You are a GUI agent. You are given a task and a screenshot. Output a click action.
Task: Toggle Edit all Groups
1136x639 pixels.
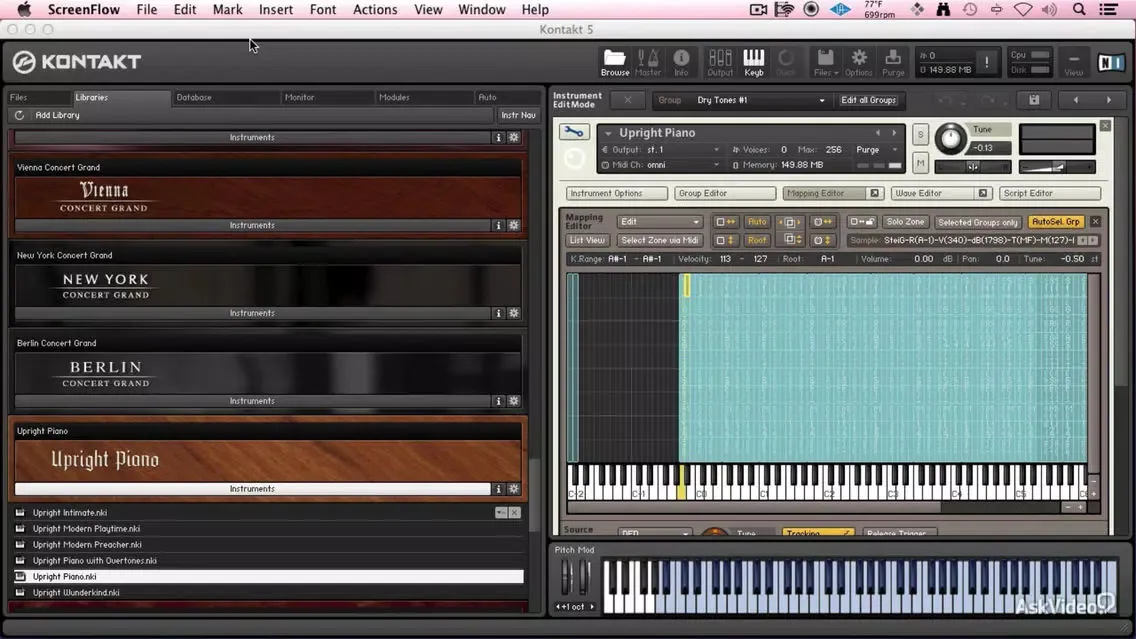point(868,100)
